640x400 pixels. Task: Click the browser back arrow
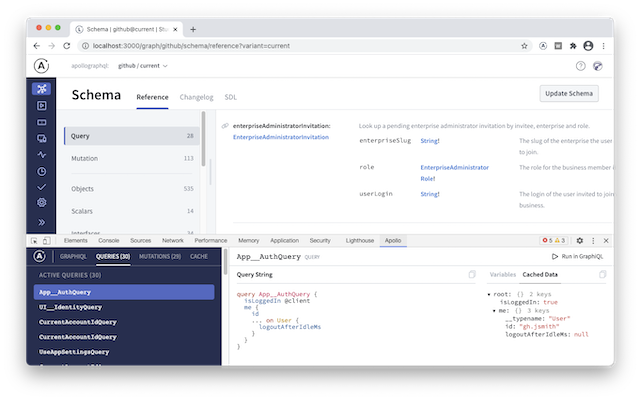click(37, 46)
